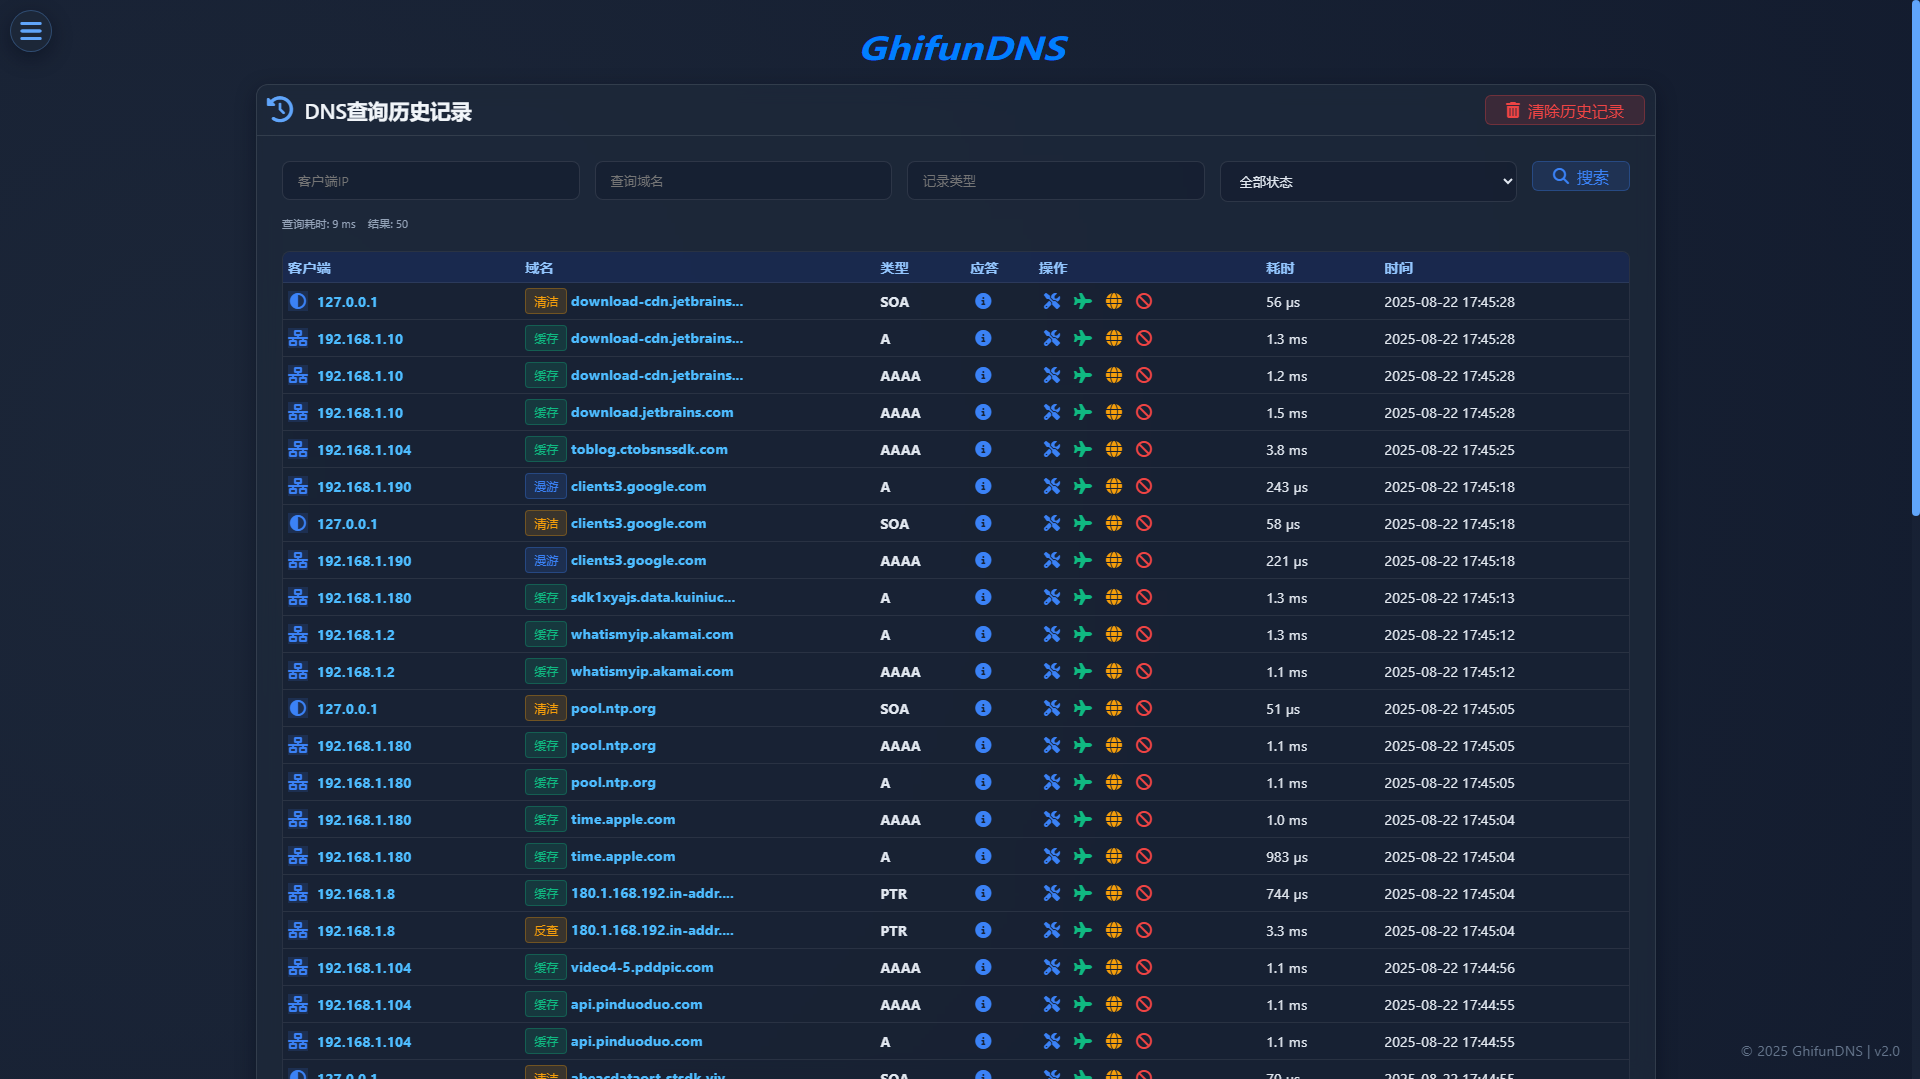Viewport: 1920px width, 1079px height.
Task: Click orange globe icon for whatismyip.akamai.com A row
Action: 1113,634
